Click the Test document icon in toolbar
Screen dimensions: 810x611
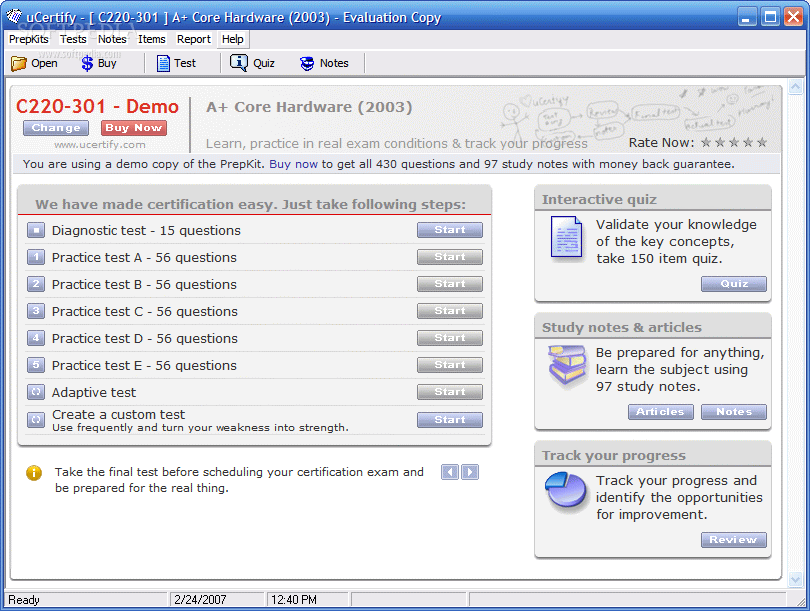click(x=163, y=64)
